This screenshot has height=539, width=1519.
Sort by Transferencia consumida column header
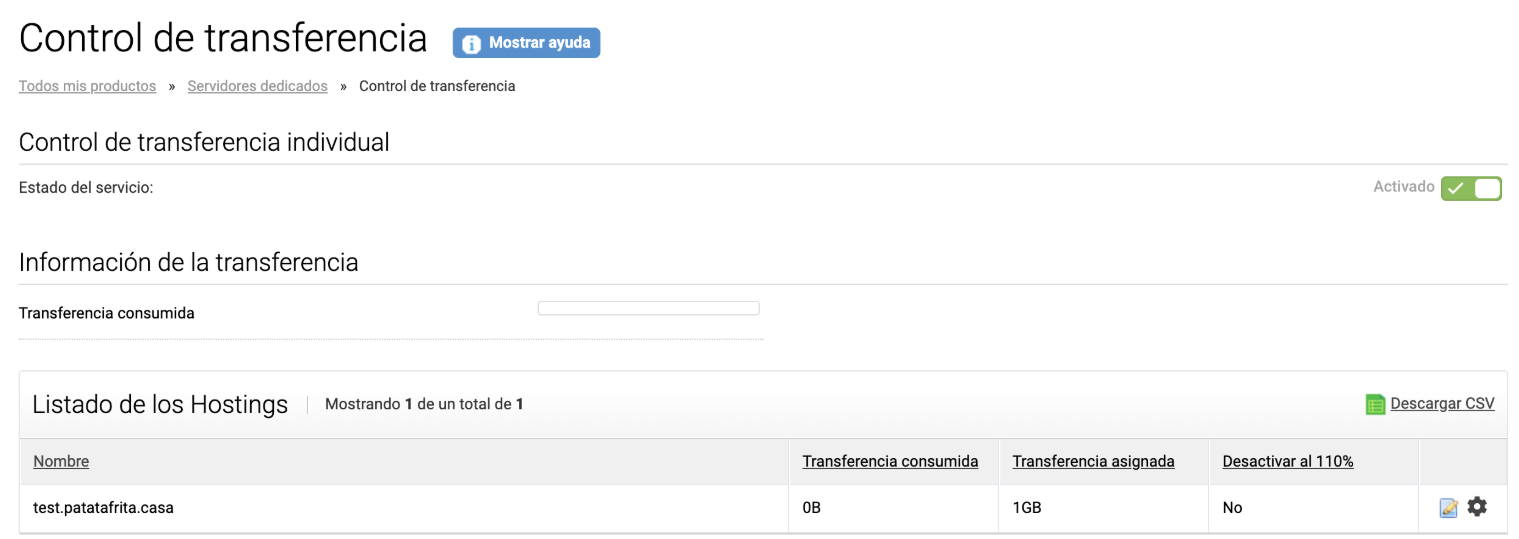pyautogui.click(x=890, y=461)
